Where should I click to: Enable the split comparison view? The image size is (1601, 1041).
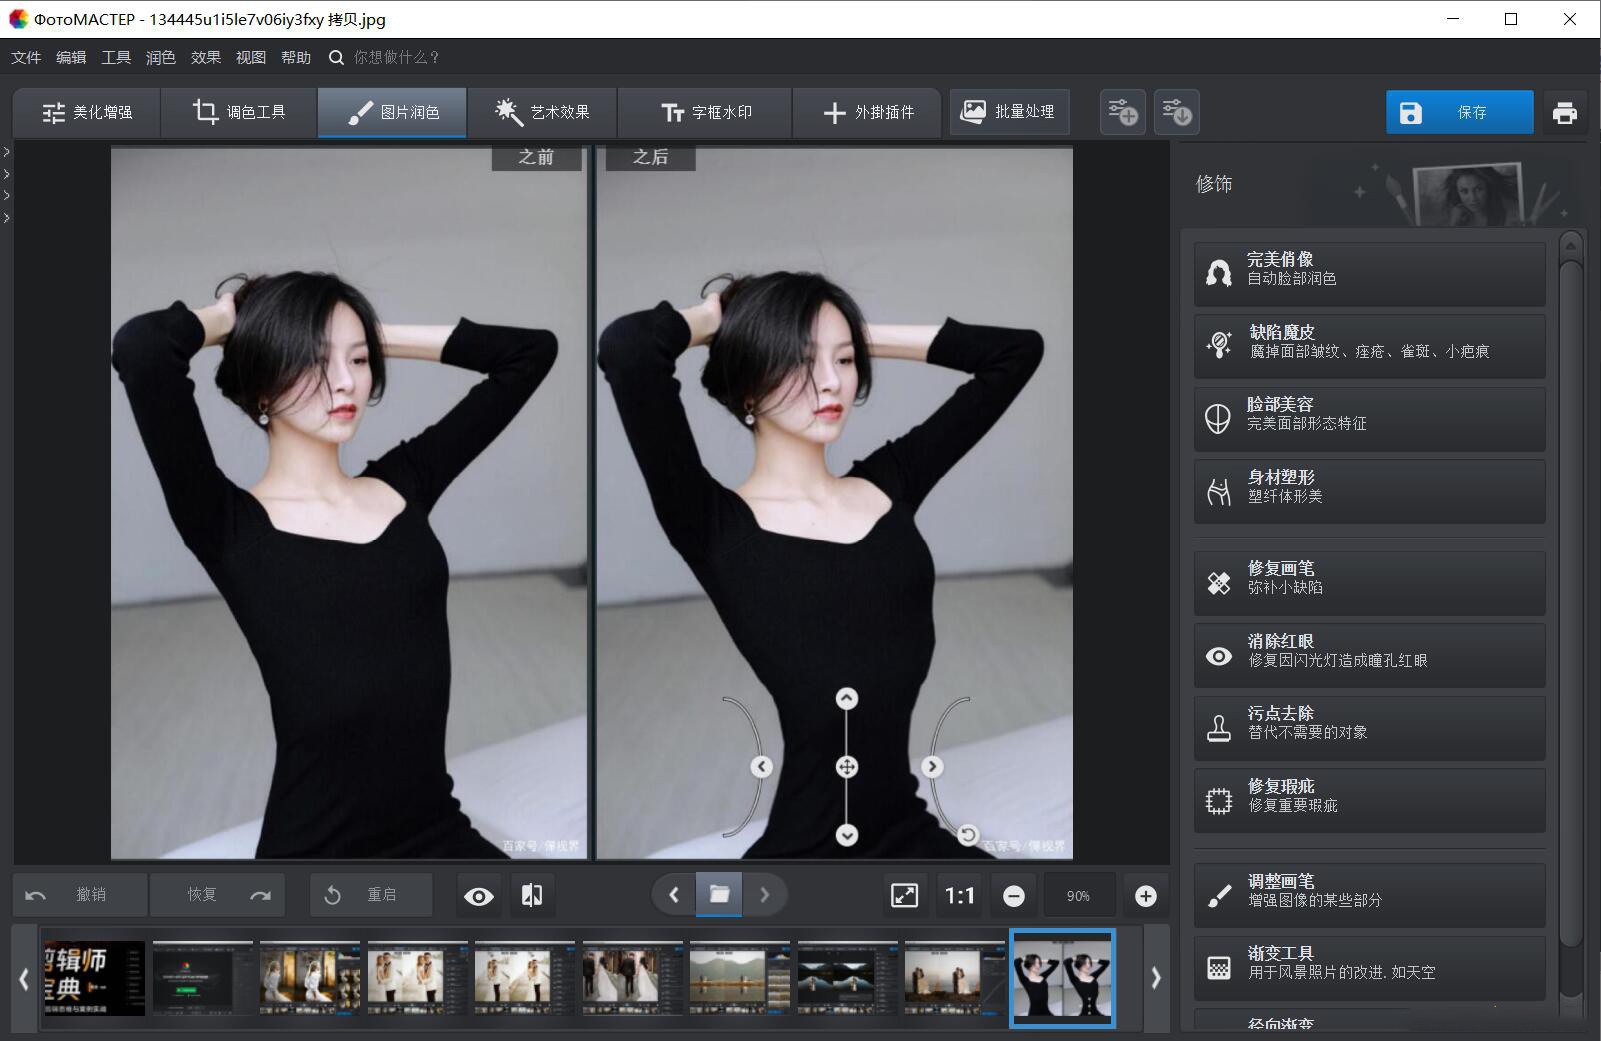click(x=531, y=895)
